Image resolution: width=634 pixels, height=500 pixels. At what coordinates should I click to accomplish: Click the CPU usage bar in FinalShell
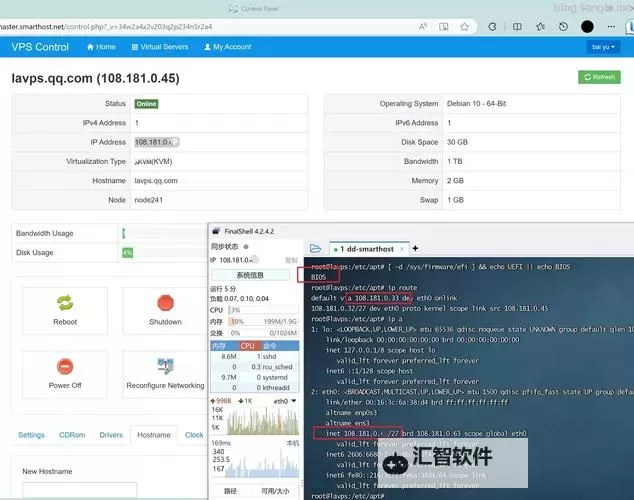pos(263,310)
